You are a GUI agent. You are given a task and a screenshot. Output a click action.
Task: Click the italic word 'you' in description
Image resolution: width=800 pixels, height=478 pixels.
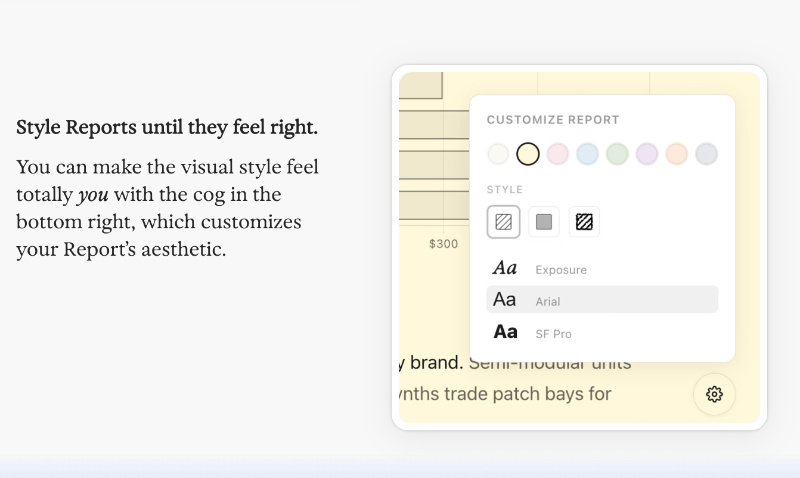[93, 195]
